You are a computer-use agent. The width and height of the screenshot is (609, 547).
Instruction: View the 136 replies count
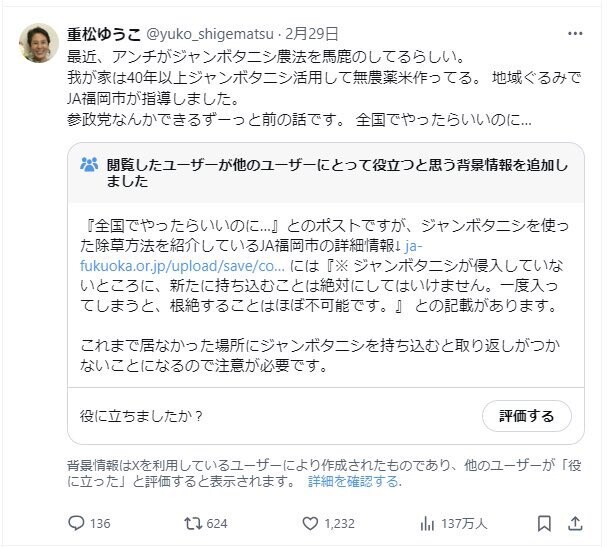(100, 523)
